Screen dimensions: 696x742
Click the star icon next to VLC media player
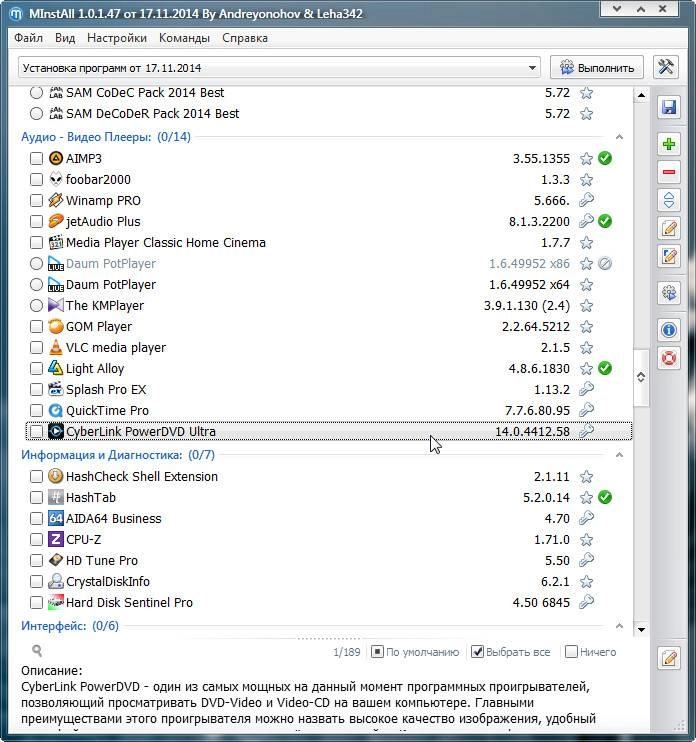tap(586, 348)
